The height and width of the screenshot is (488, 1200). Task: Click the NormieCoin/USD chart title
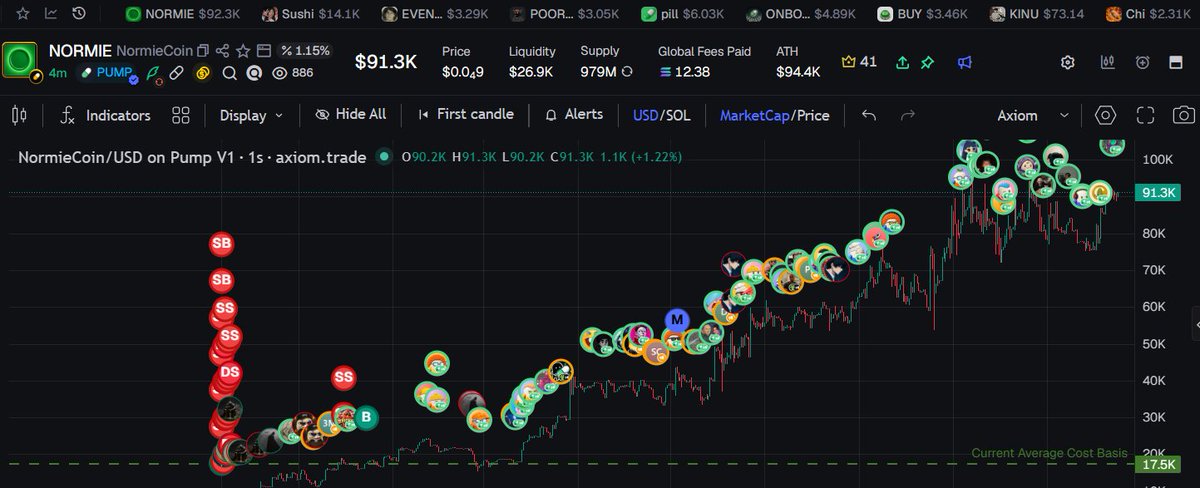click(192, 157)
